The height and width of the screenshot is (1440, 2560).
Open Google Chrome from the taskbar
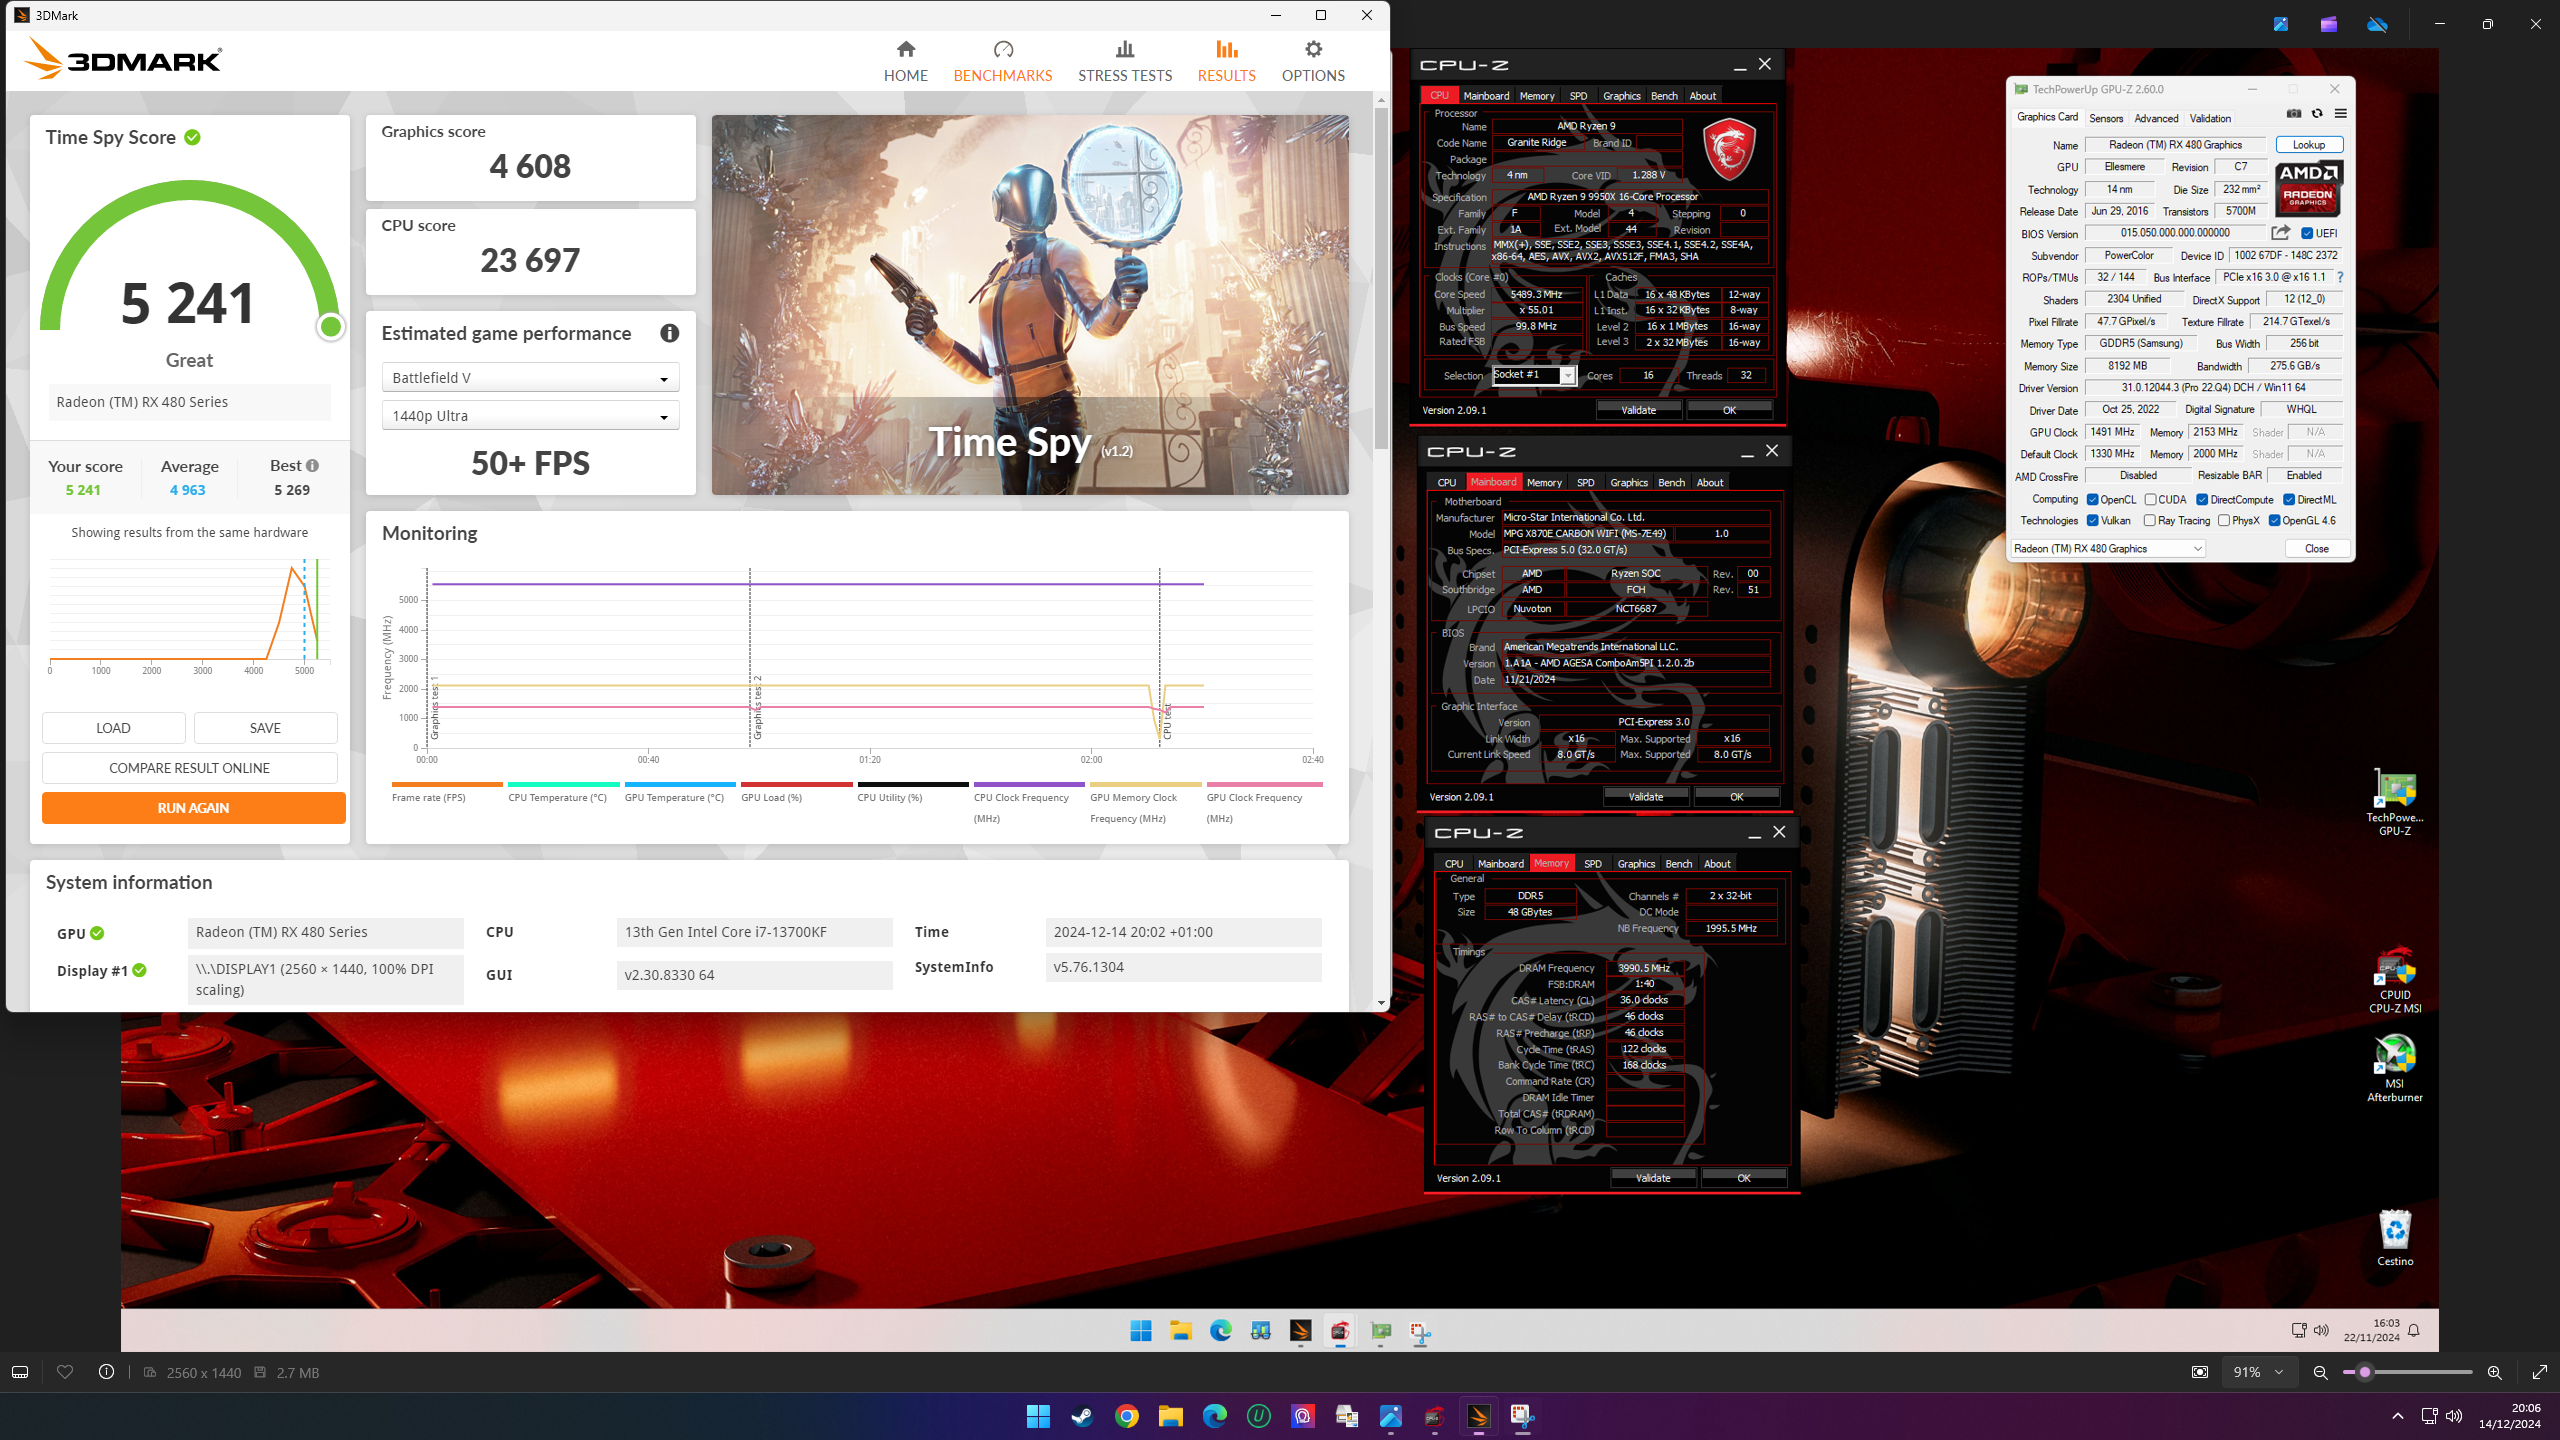[x=1126, y=1416]
